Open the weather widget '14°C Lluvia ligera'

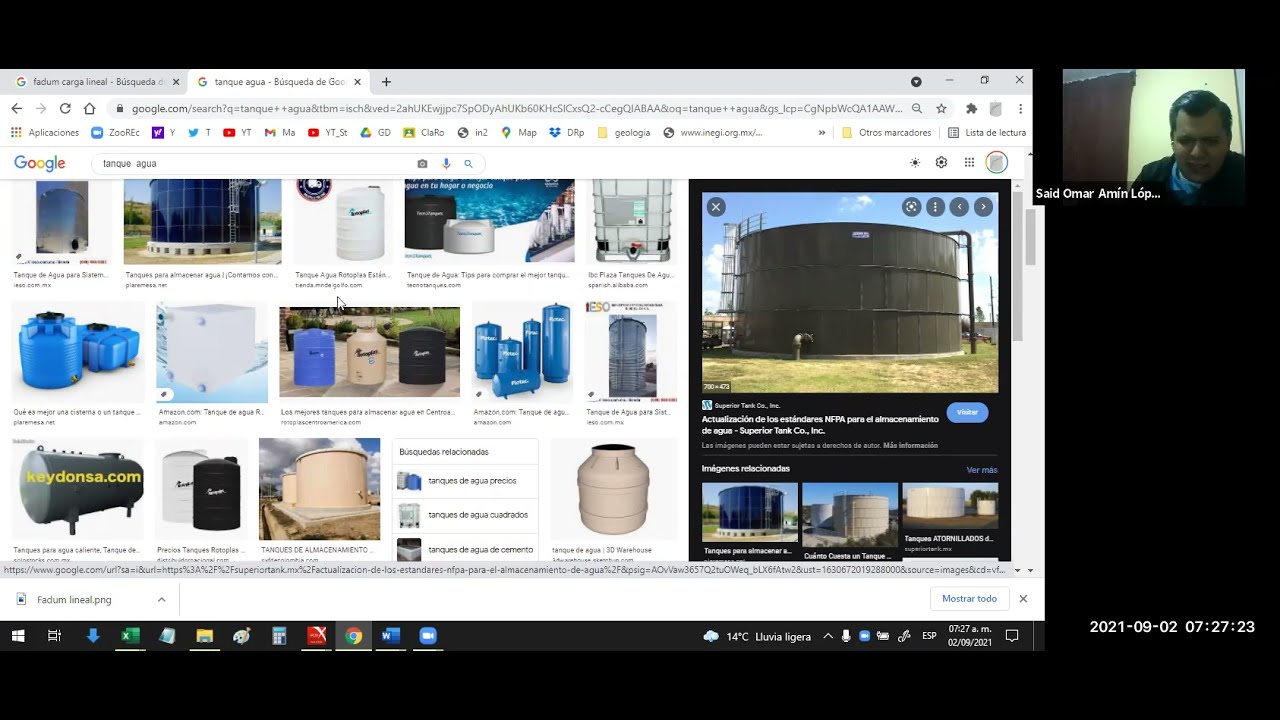pos(756,636)
